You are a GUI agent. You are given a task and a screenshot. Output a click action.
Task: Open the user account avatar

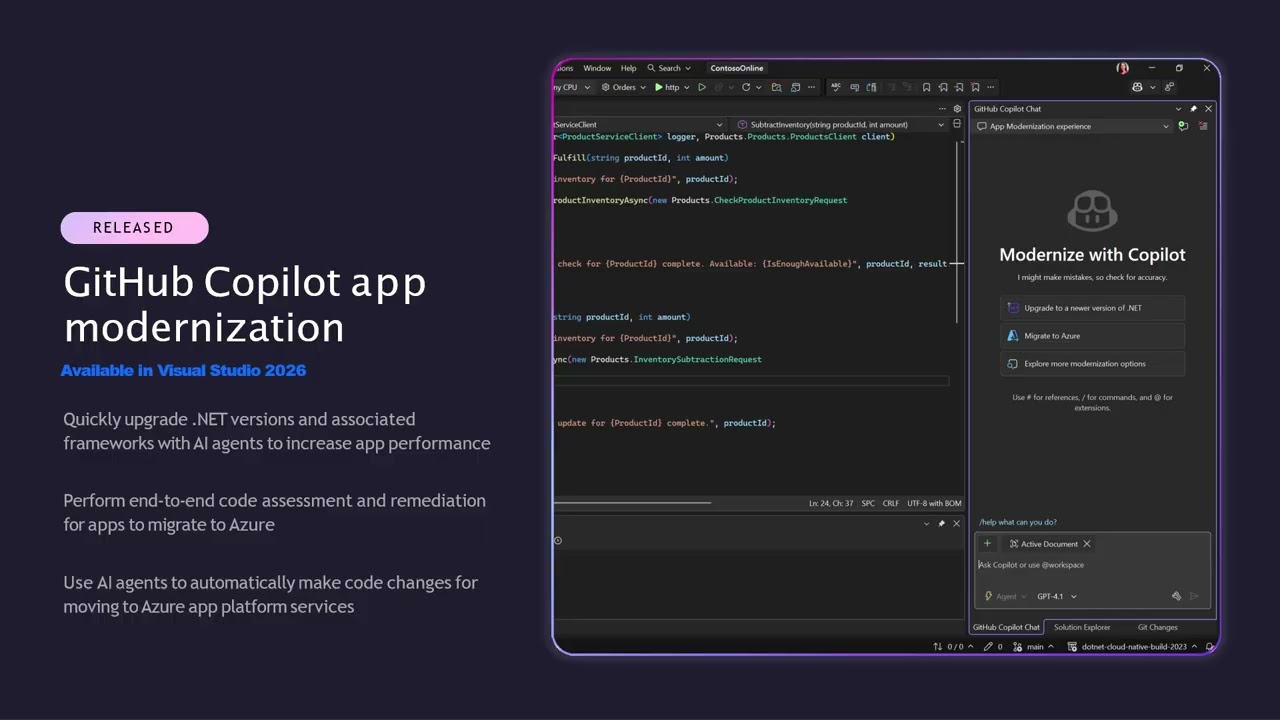click(x=1123, y=68)
